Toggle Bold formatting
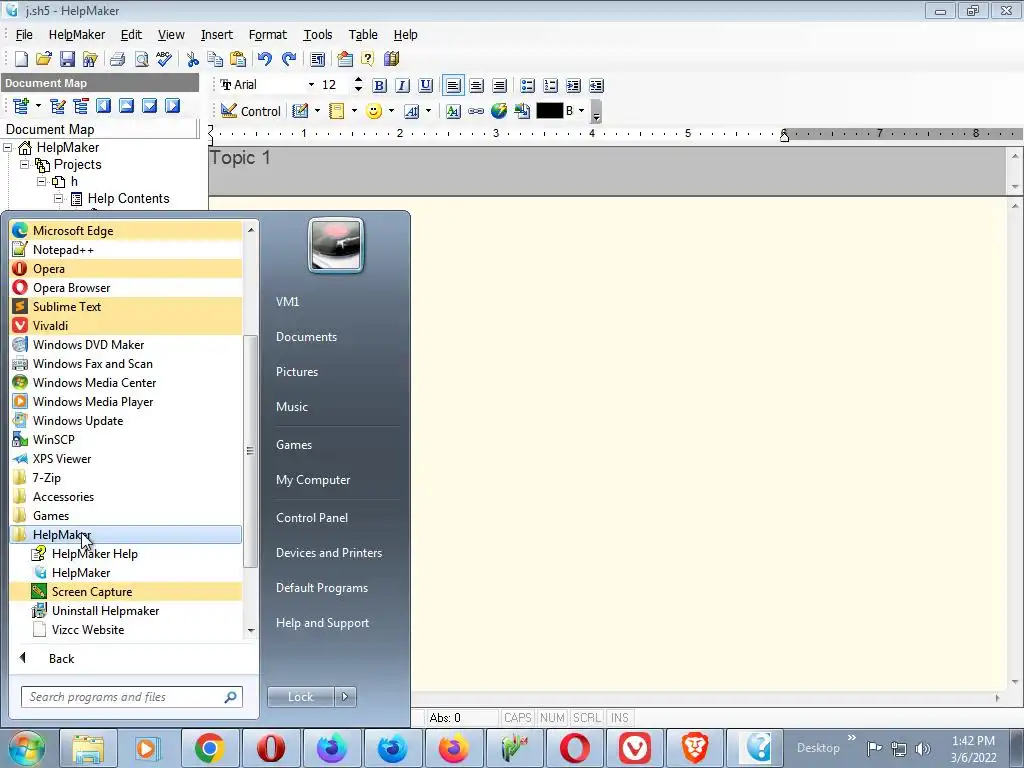Image resolution: width=1024 pixels, height=768 pixels. 379,86
